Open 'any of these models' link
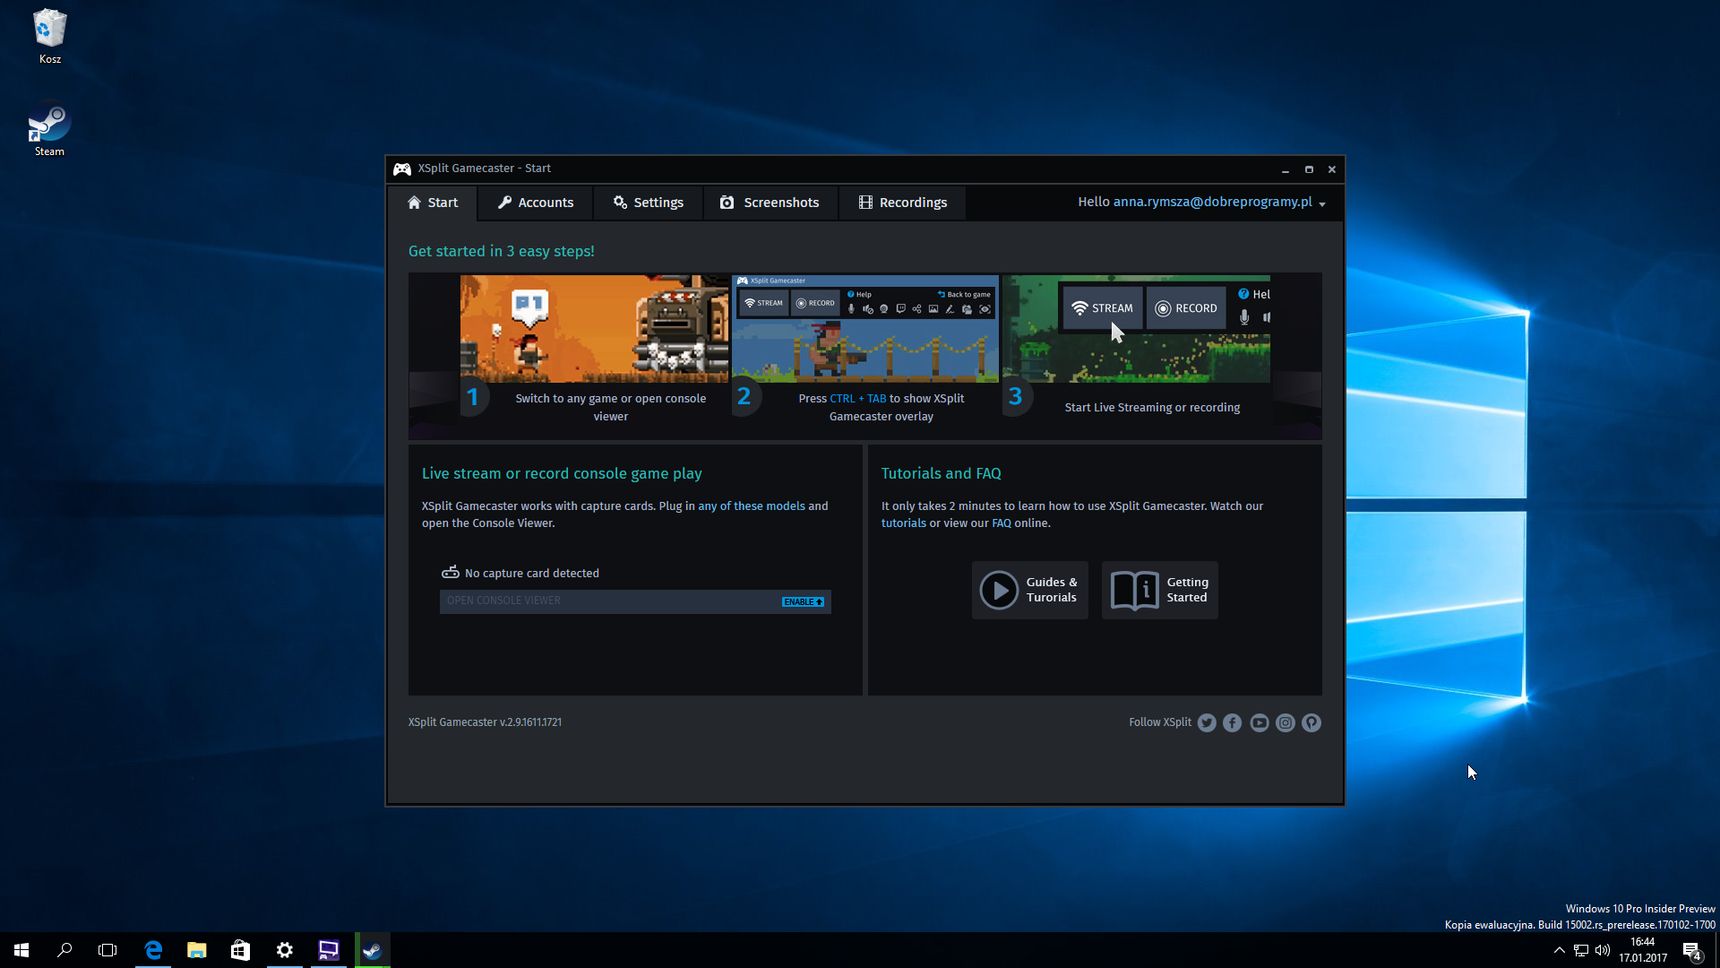 pyautogui.click(x=751, y=506)
